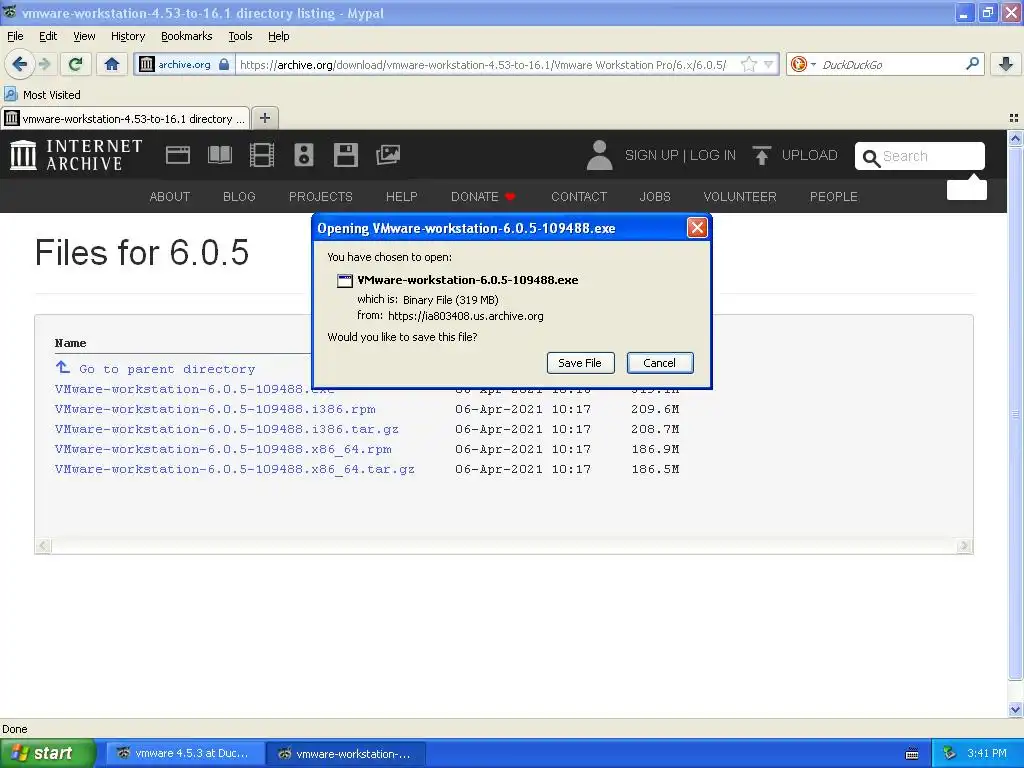Switch to the 'vmware 4.5.3 at Duc...' taskbar window
The image size is (1024, 768).
point(185,754)
